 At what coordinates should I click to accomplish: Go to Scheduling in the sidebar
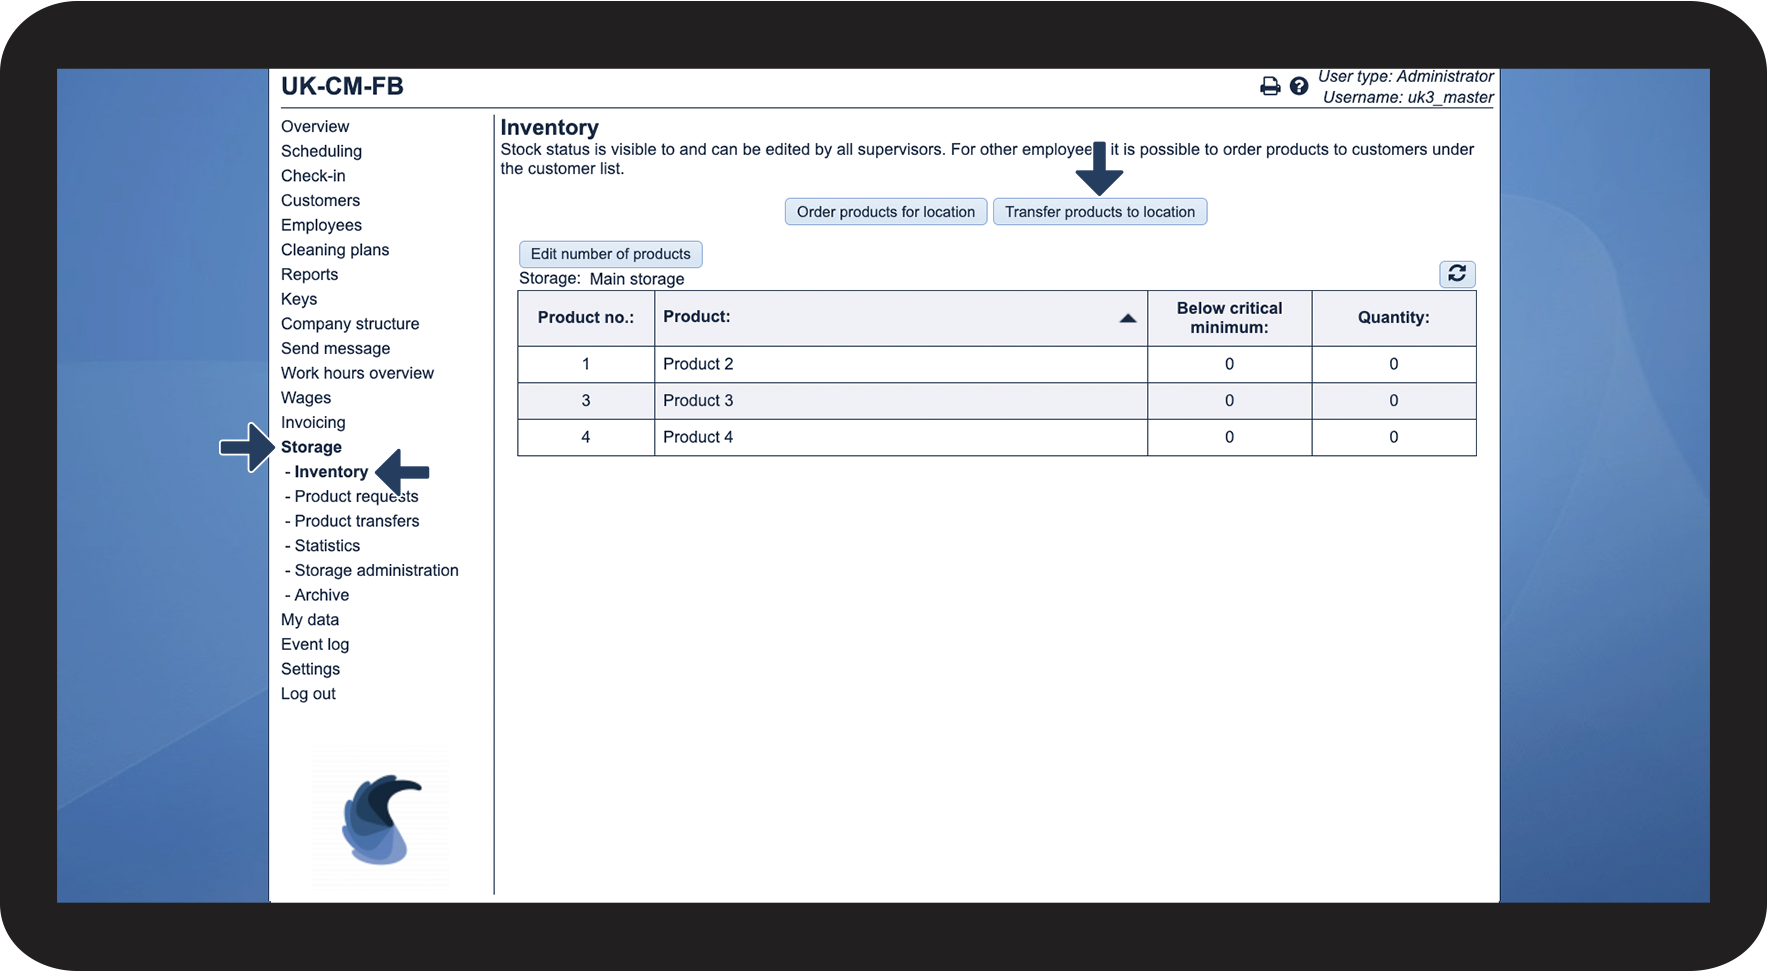(x=321, y=151)
